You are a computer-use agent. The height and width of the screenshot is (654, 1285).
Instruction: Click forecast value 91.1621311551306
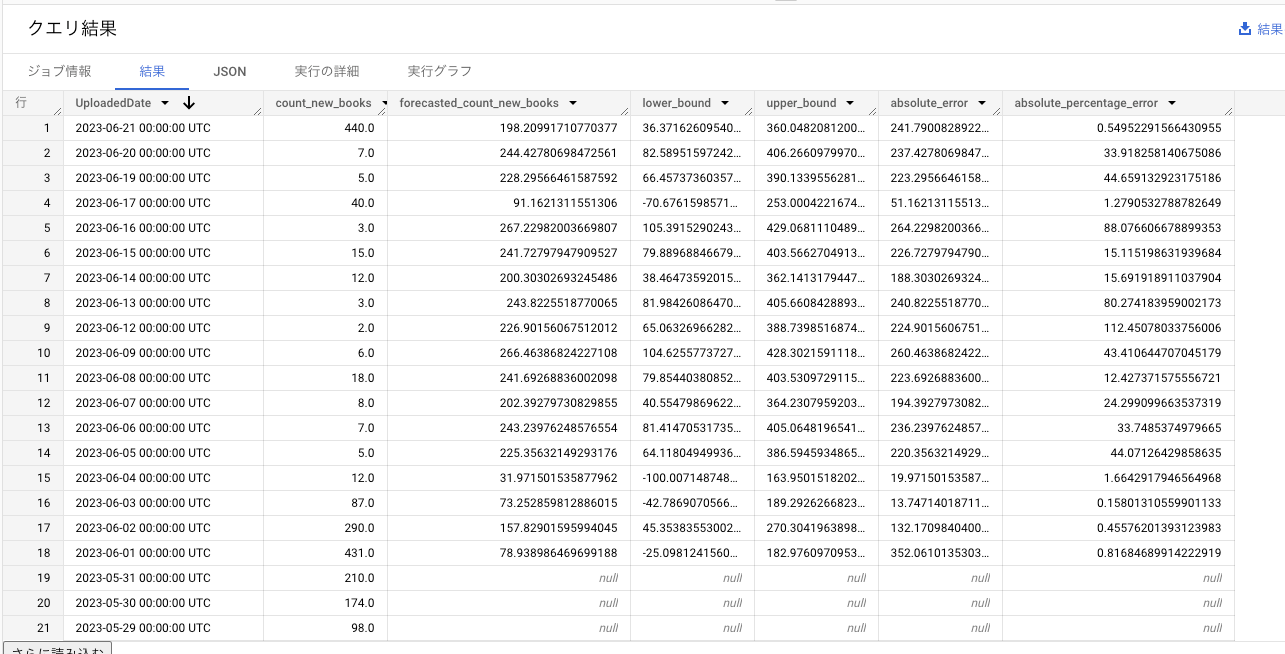[565, 203]
